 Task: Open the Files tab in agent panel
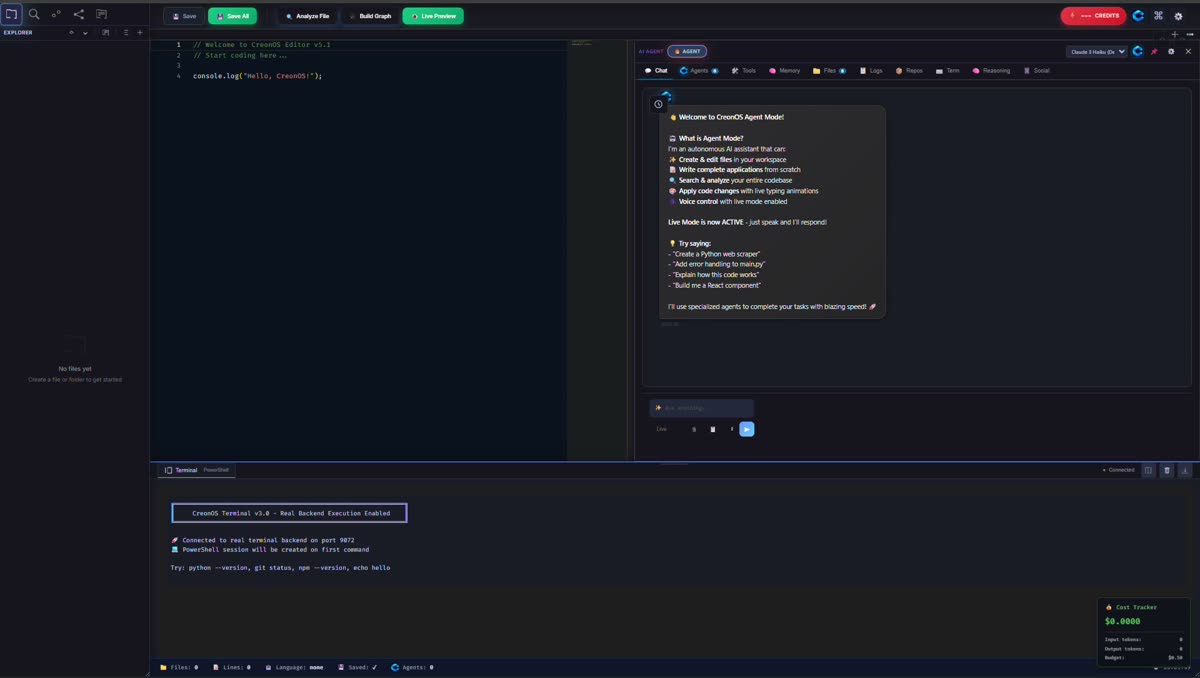pos(830,71)
